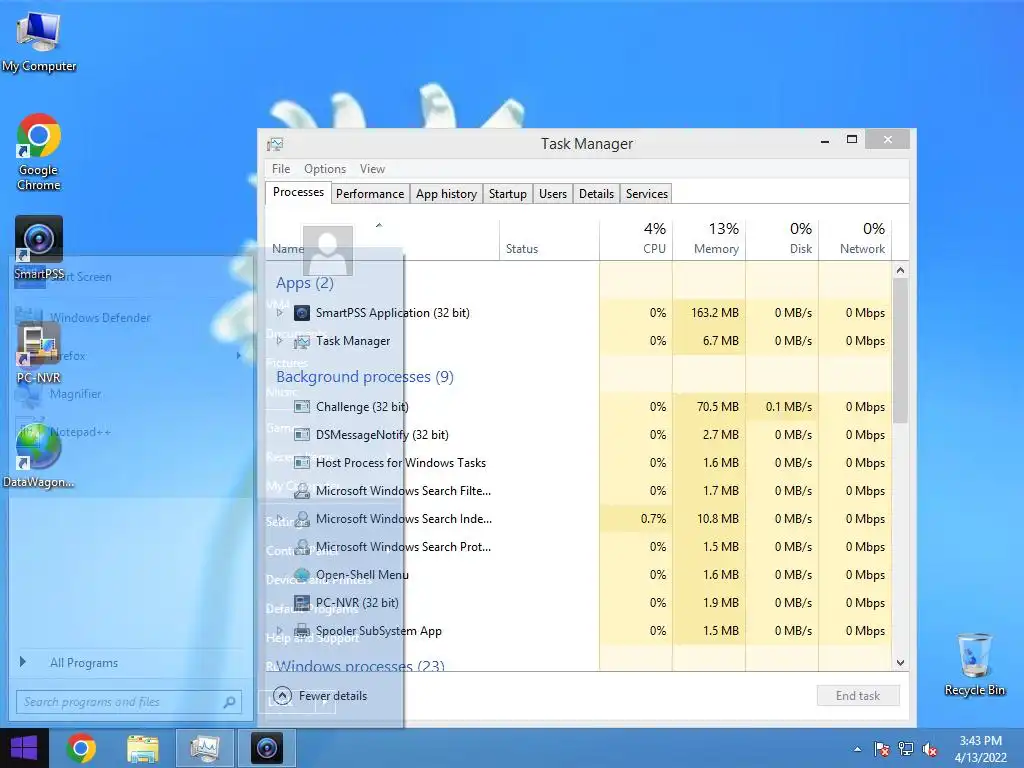Click the Search programs and files box
This screenshot has height=768, width=1024.
click(x=129, y=702)
